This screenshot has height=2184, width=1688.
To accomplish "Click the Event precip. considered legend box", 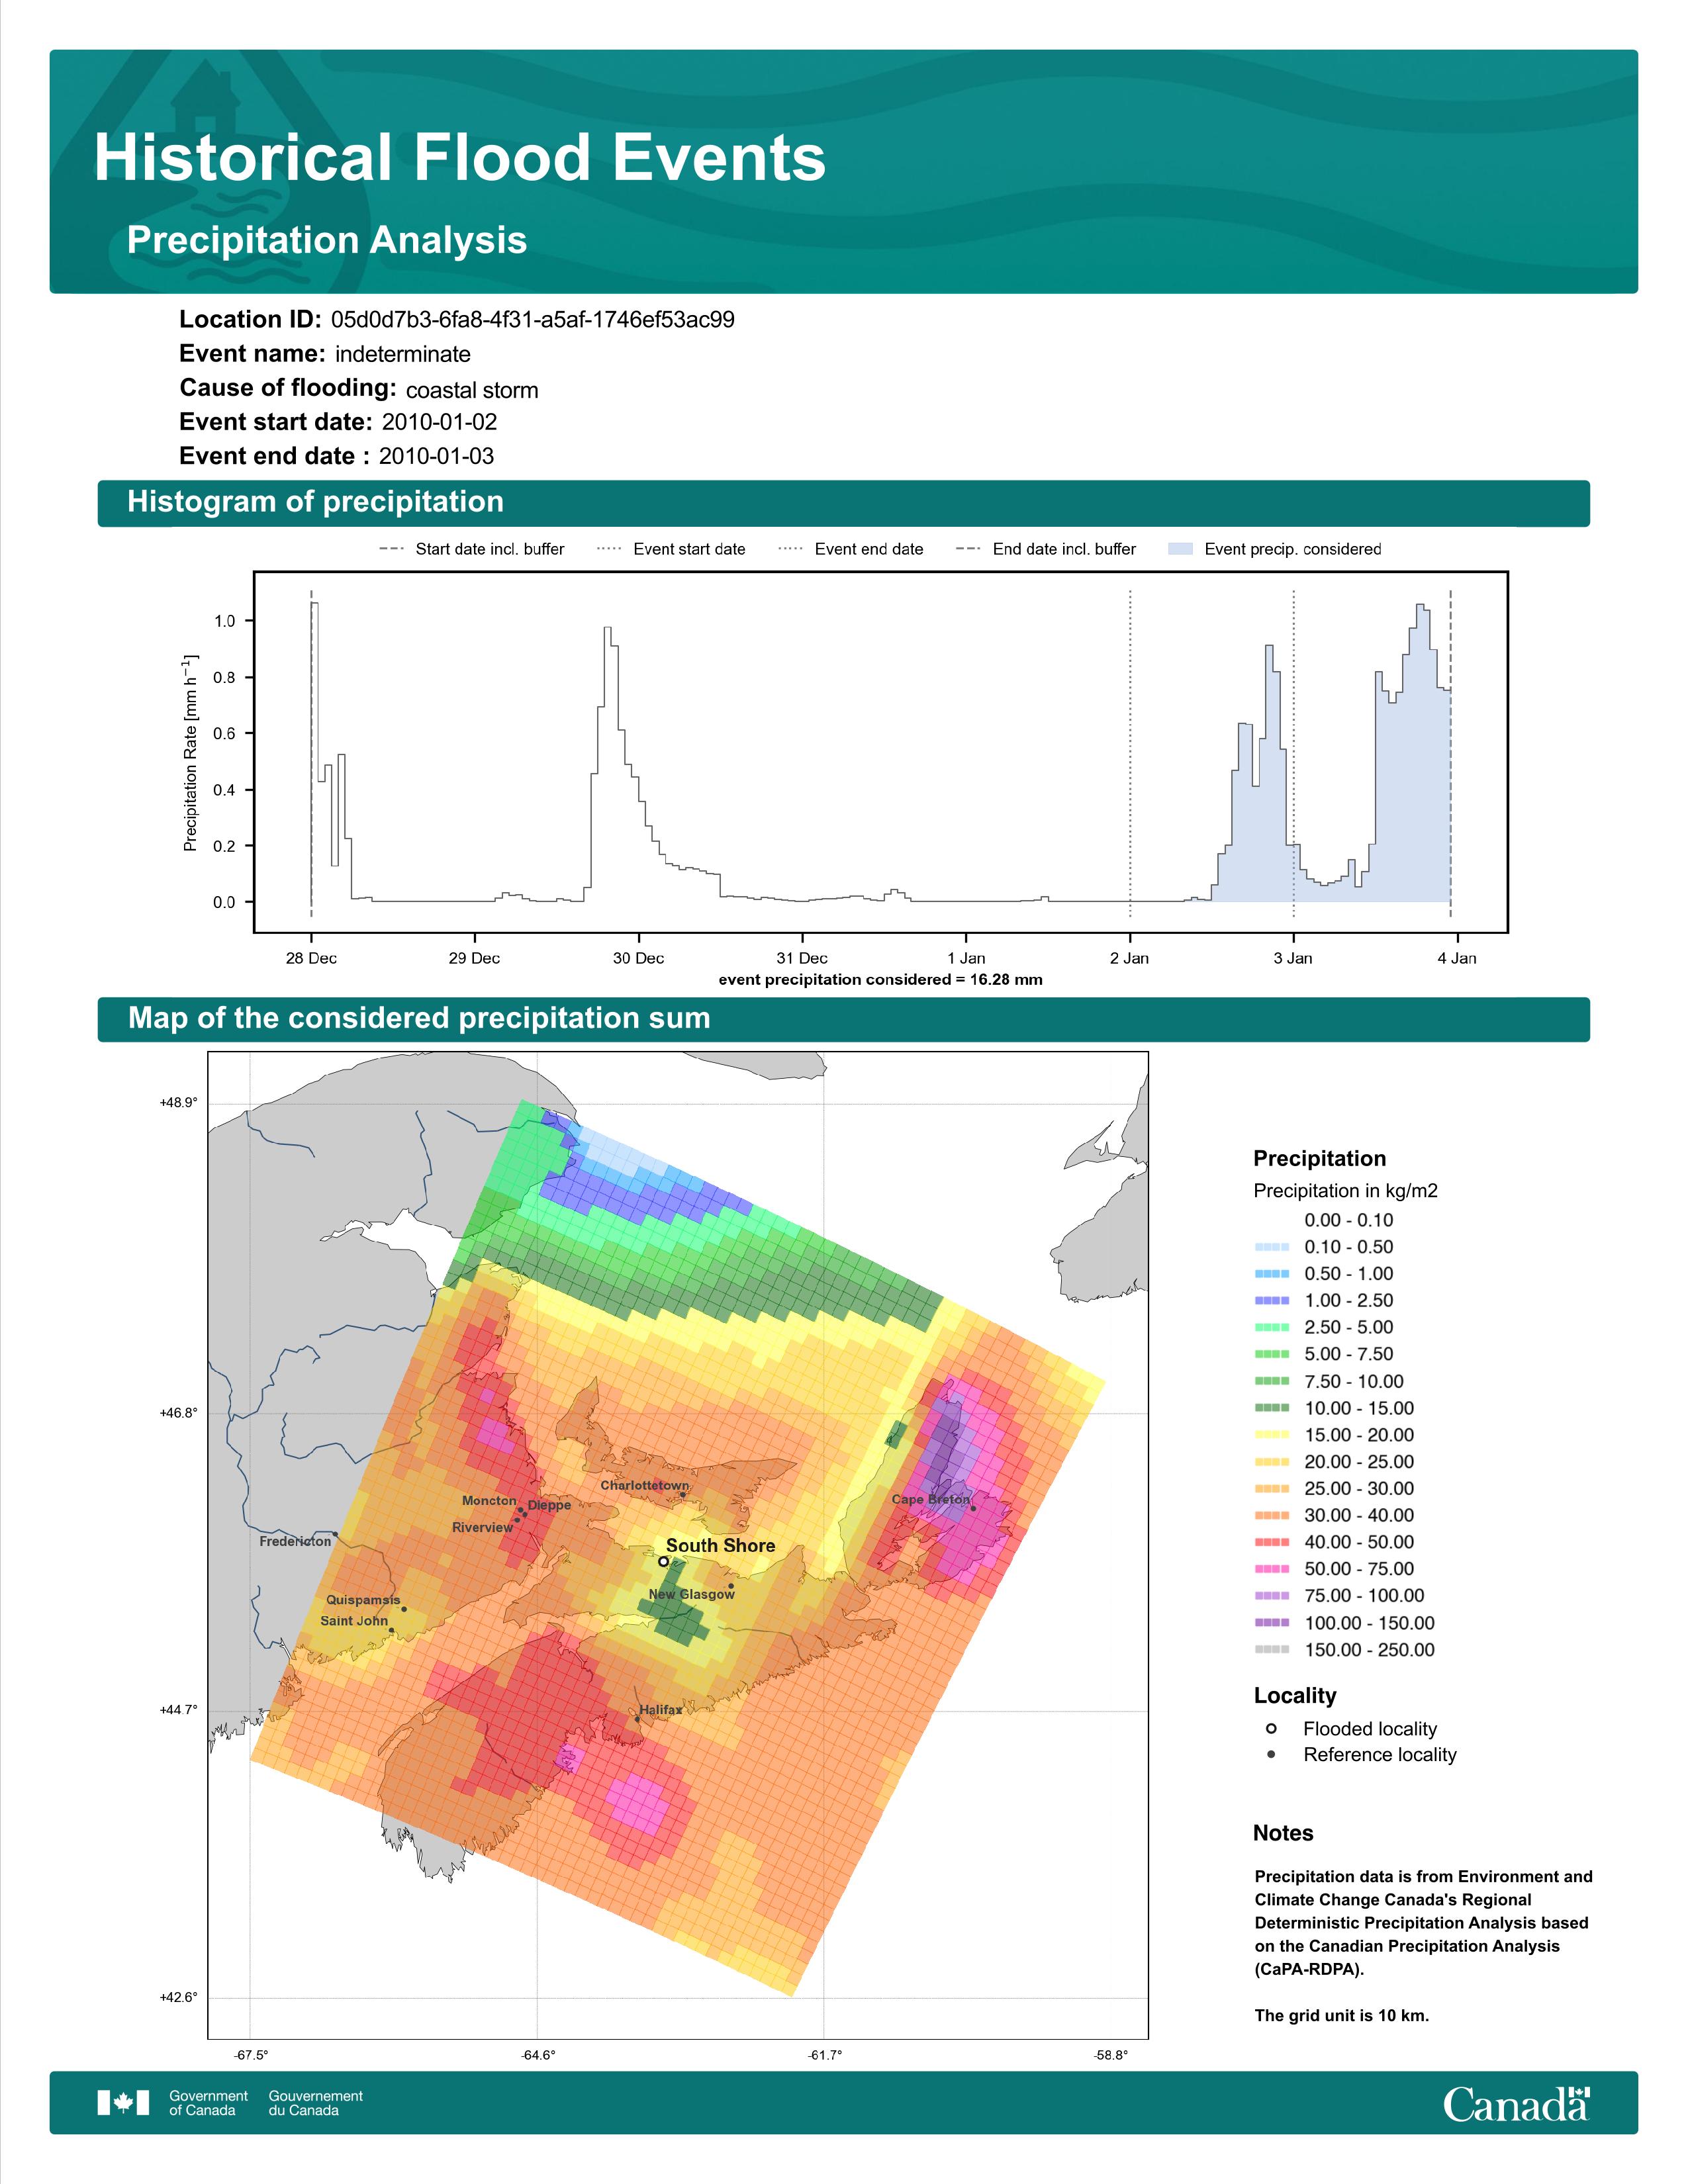I will pyautogui.click(x=1180, y=549).
